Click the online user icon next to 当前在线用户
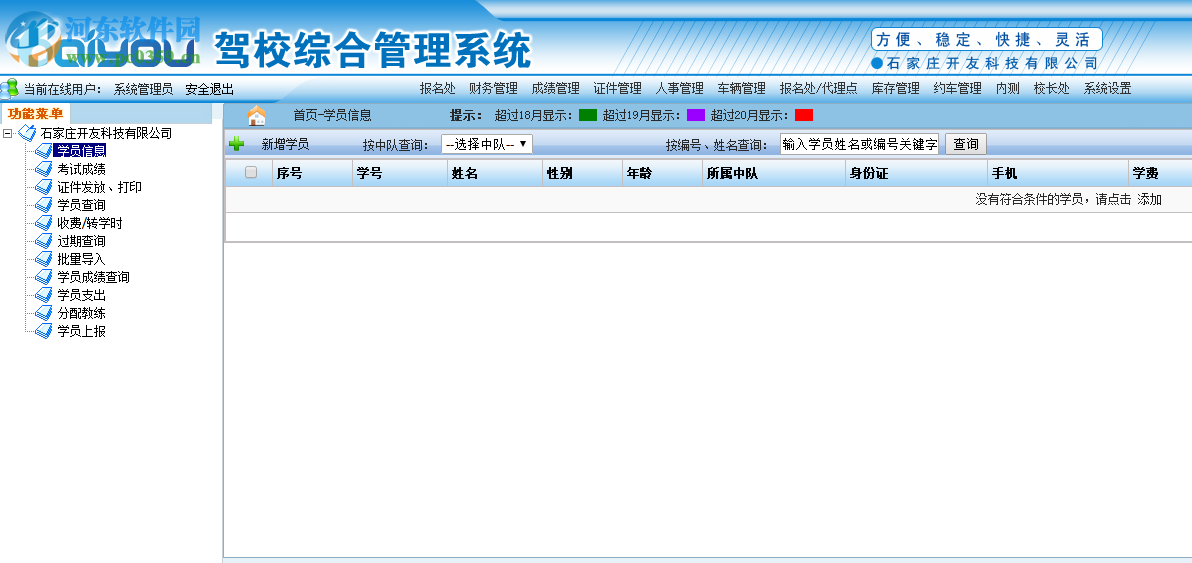Viewport: 1192px width, 563px height. [9, 88]
